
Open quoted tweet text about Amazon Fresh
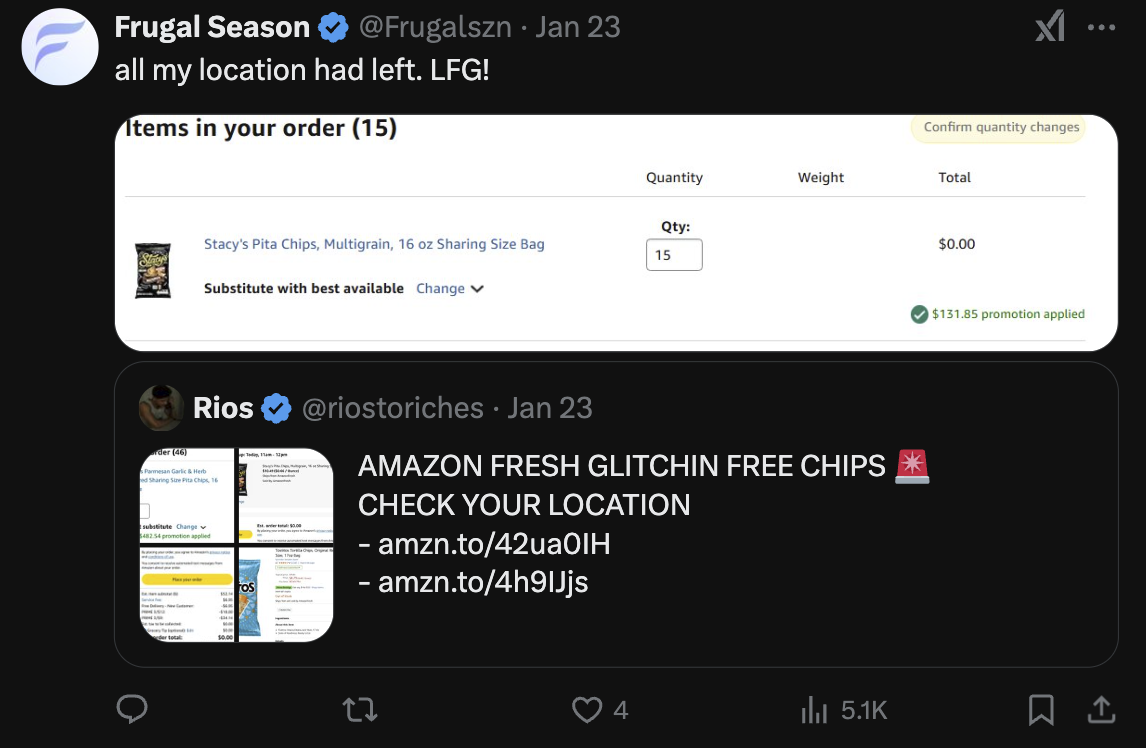pos(643,524)
